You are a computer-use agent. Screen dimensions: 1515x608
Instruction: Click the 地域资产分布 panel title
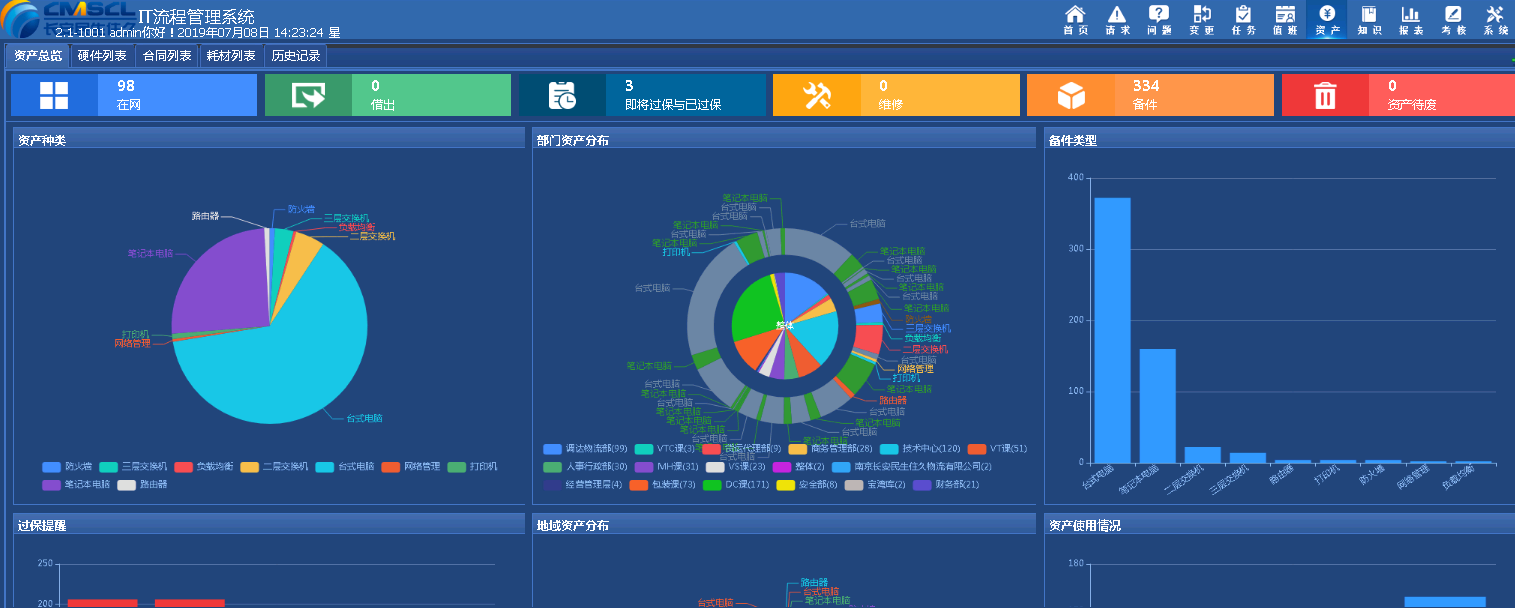pyautogui.click(x=573, y=525)
